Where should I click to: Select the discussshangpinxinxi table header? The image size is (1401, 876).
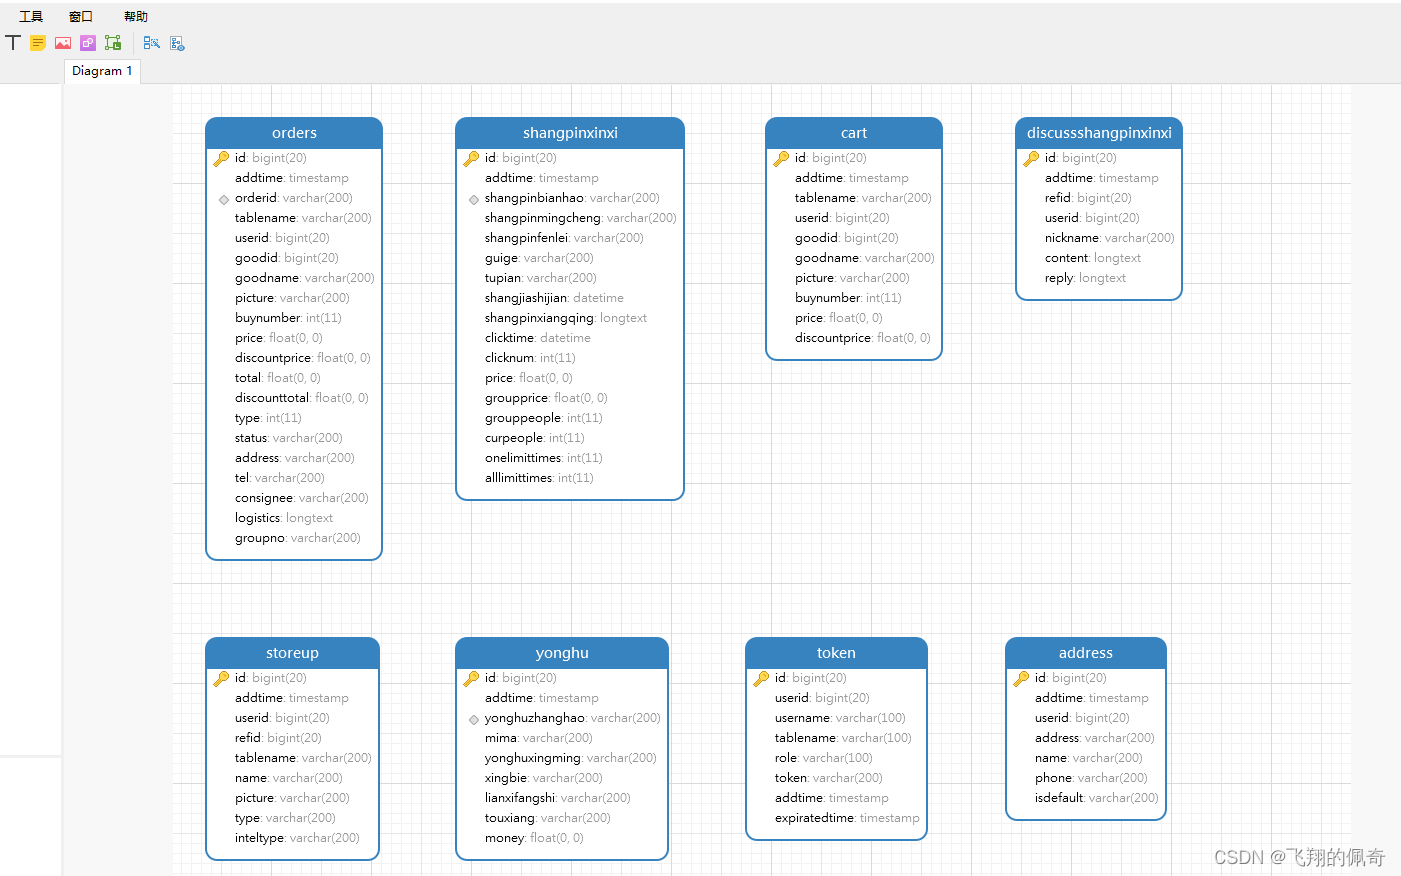pos(1099,133)
